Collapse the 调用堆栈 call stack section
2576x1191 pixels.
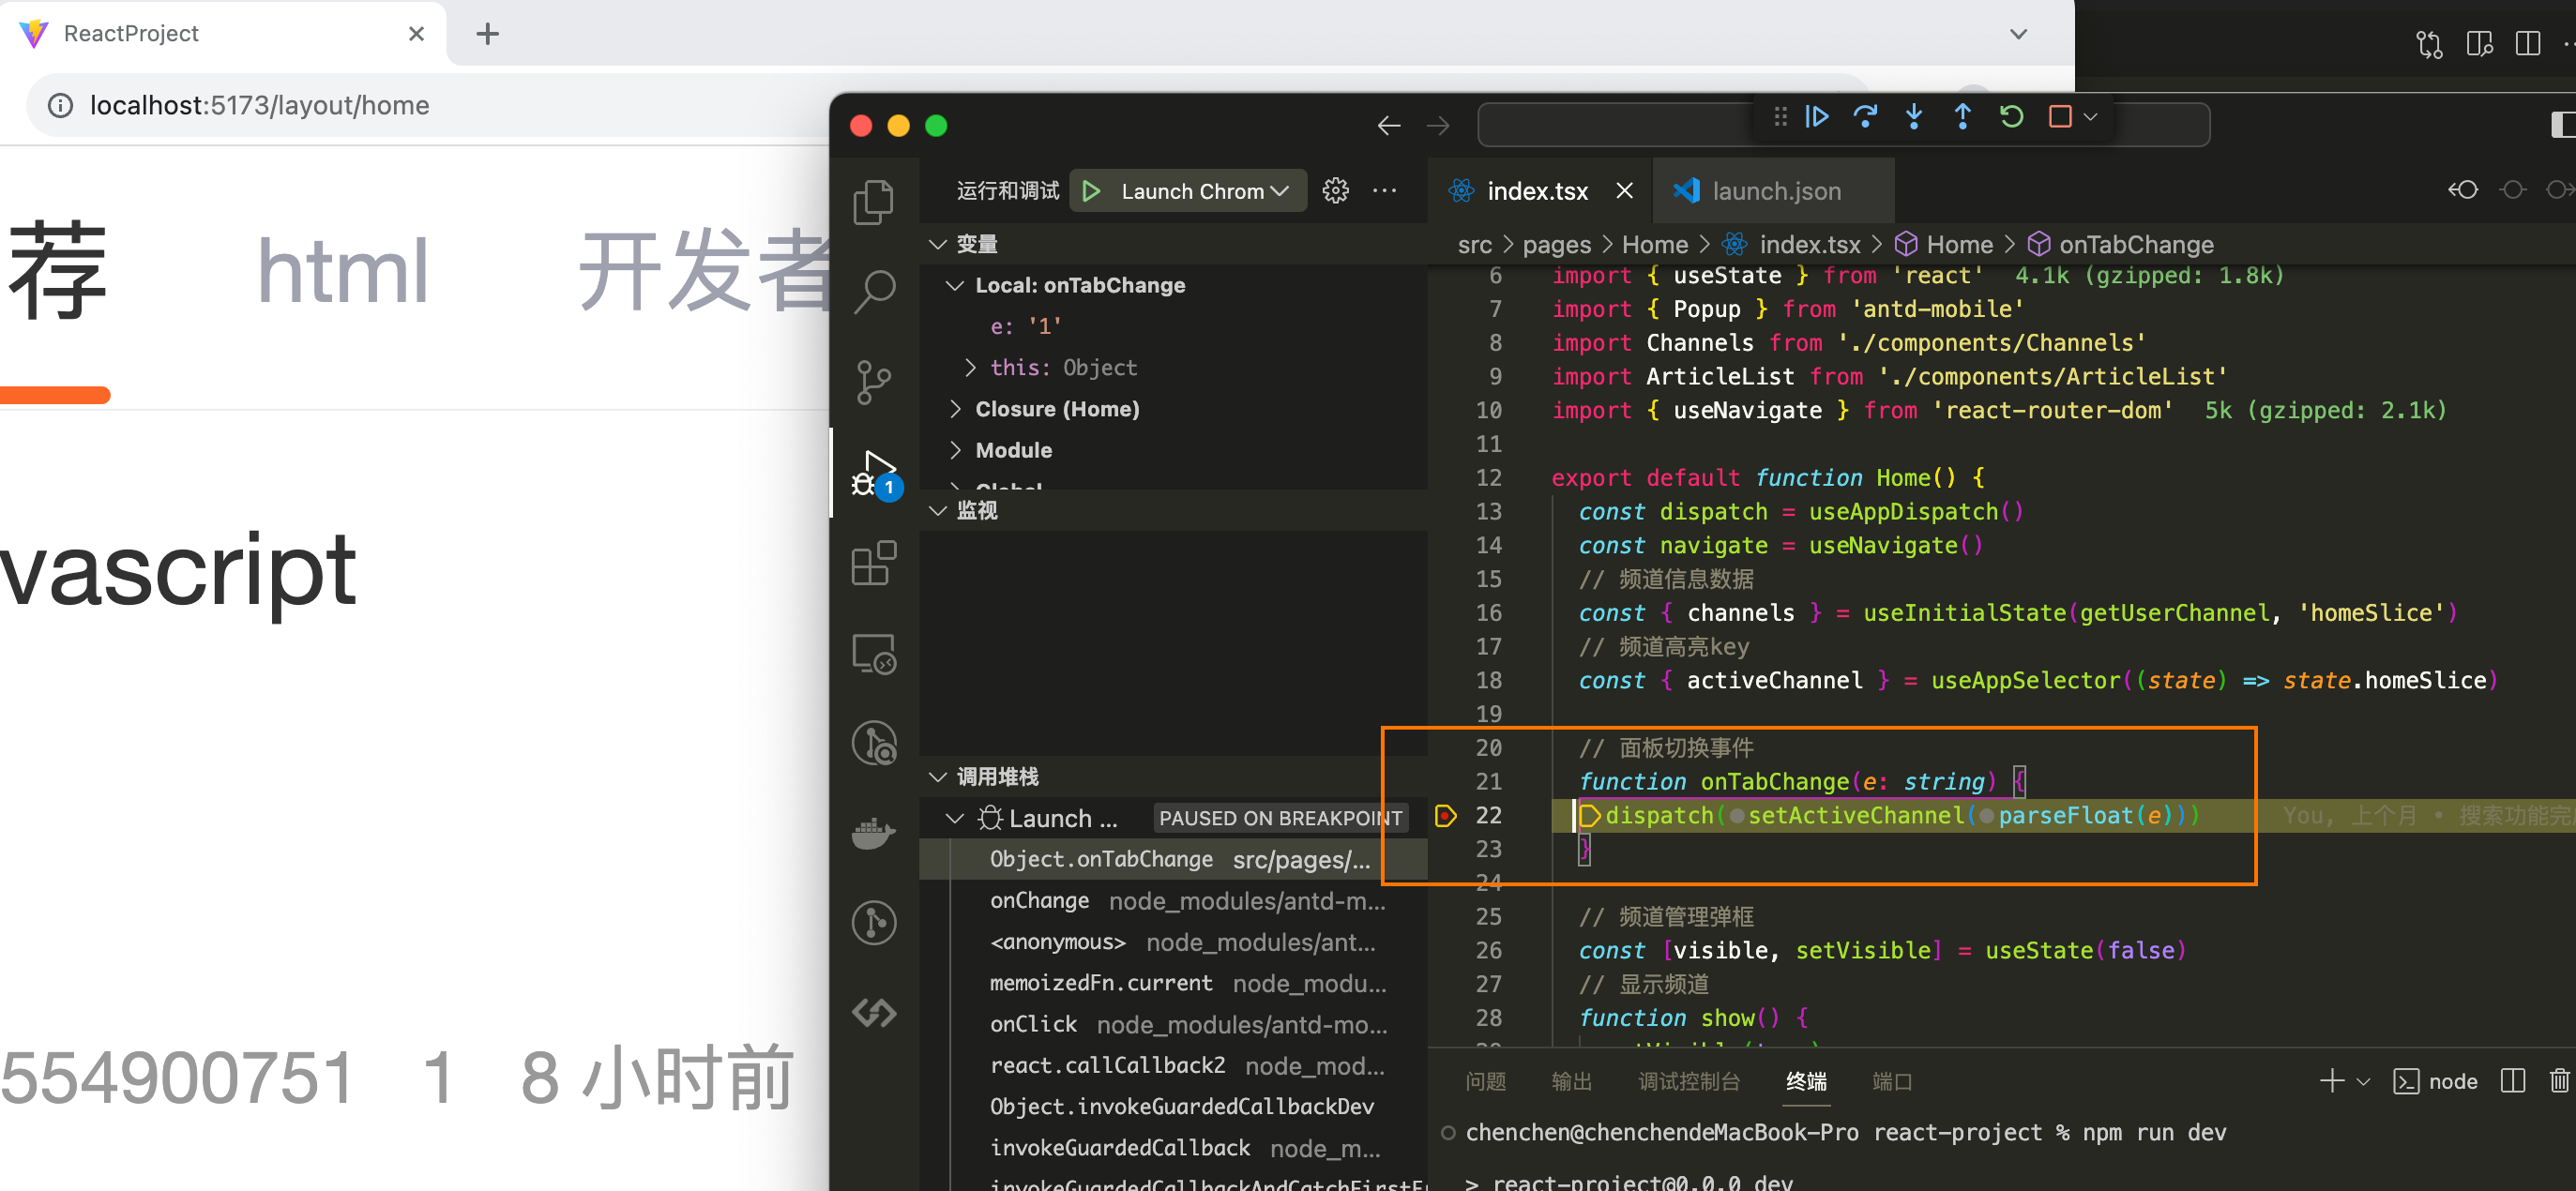coord(937,777)
